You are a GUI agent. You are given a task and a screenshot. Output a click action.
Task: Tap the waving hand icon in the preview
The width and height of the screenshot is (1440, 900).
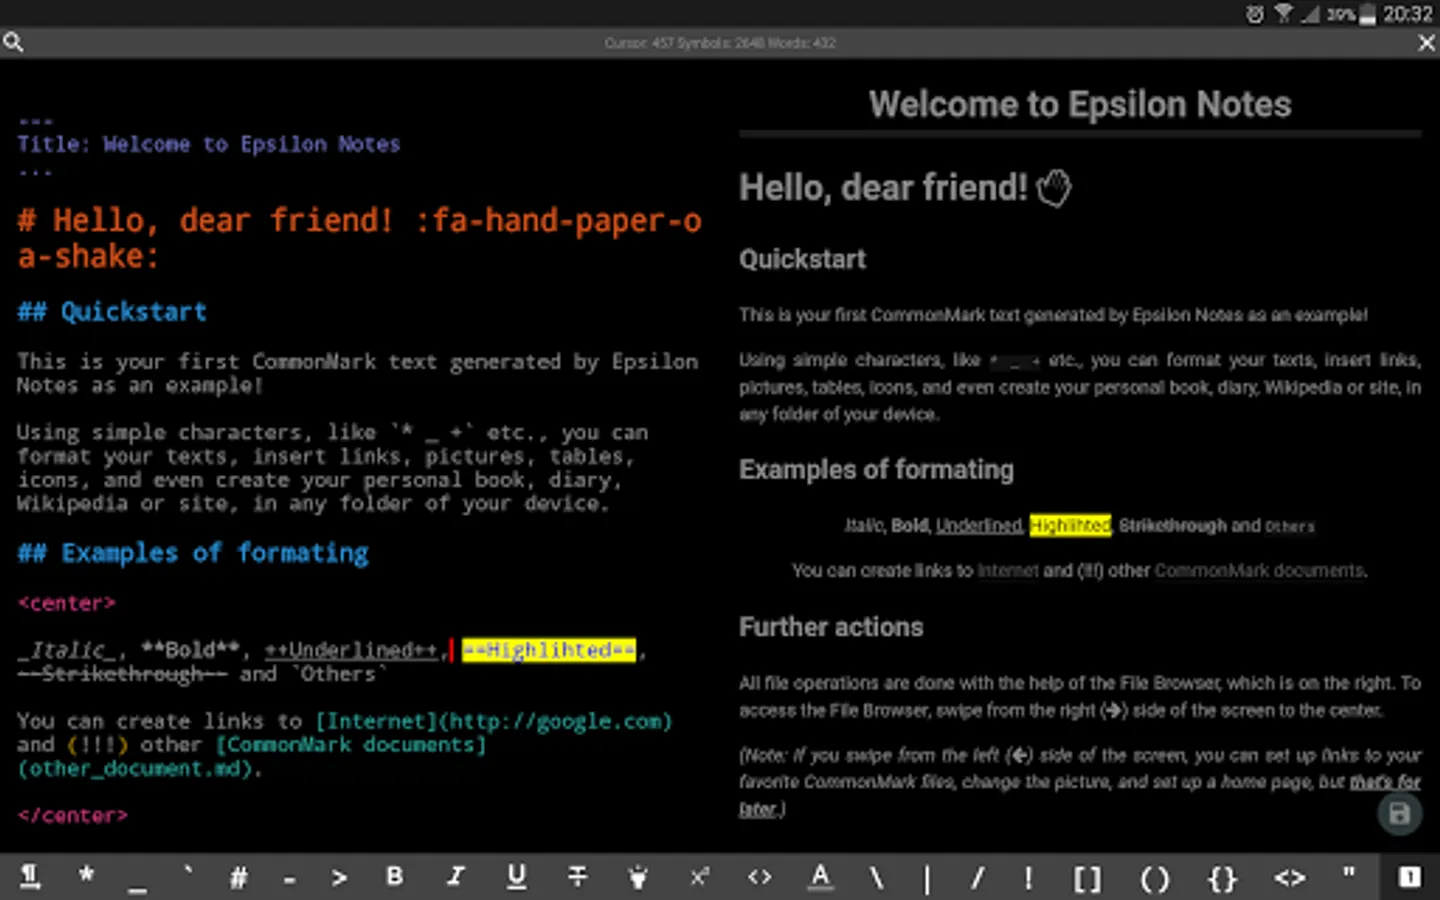pos(1054,188)
